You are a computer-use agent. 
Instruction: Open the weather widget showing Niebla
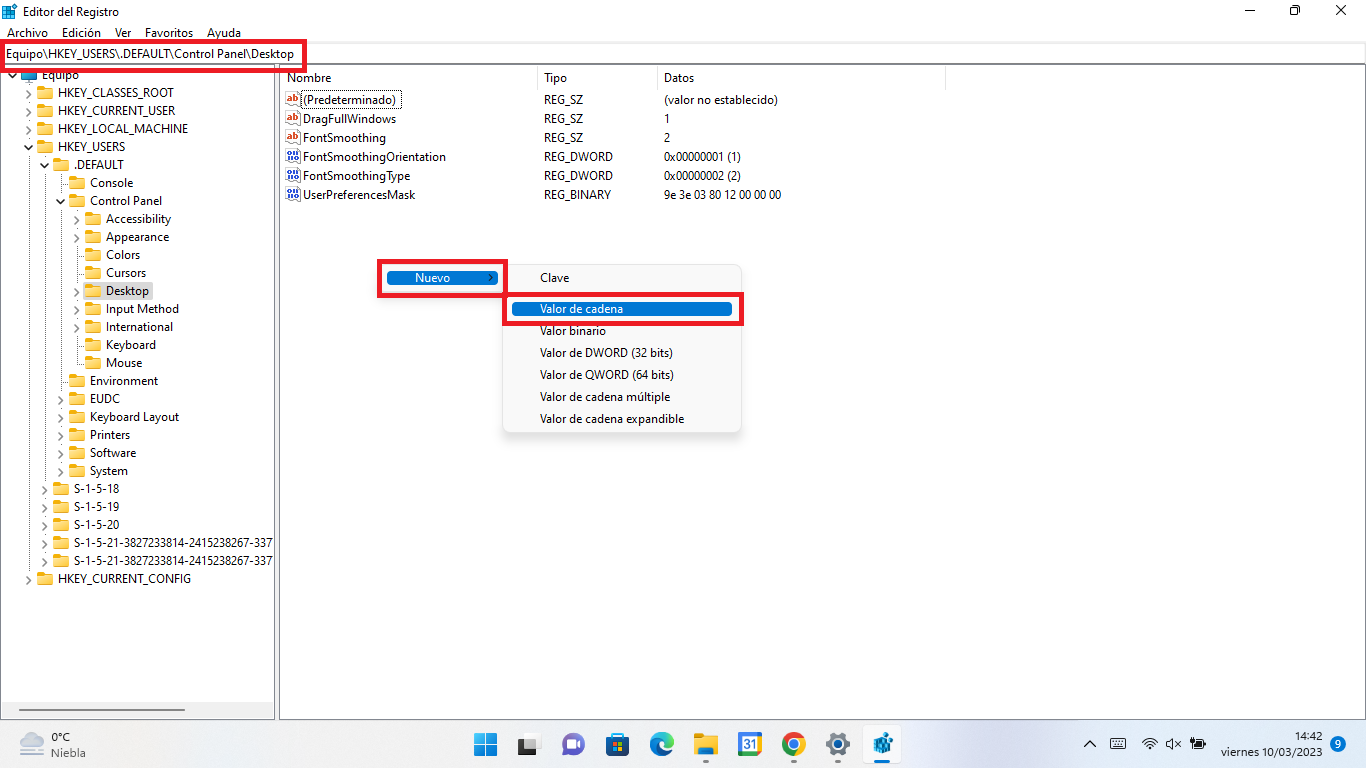pos(53,744)
